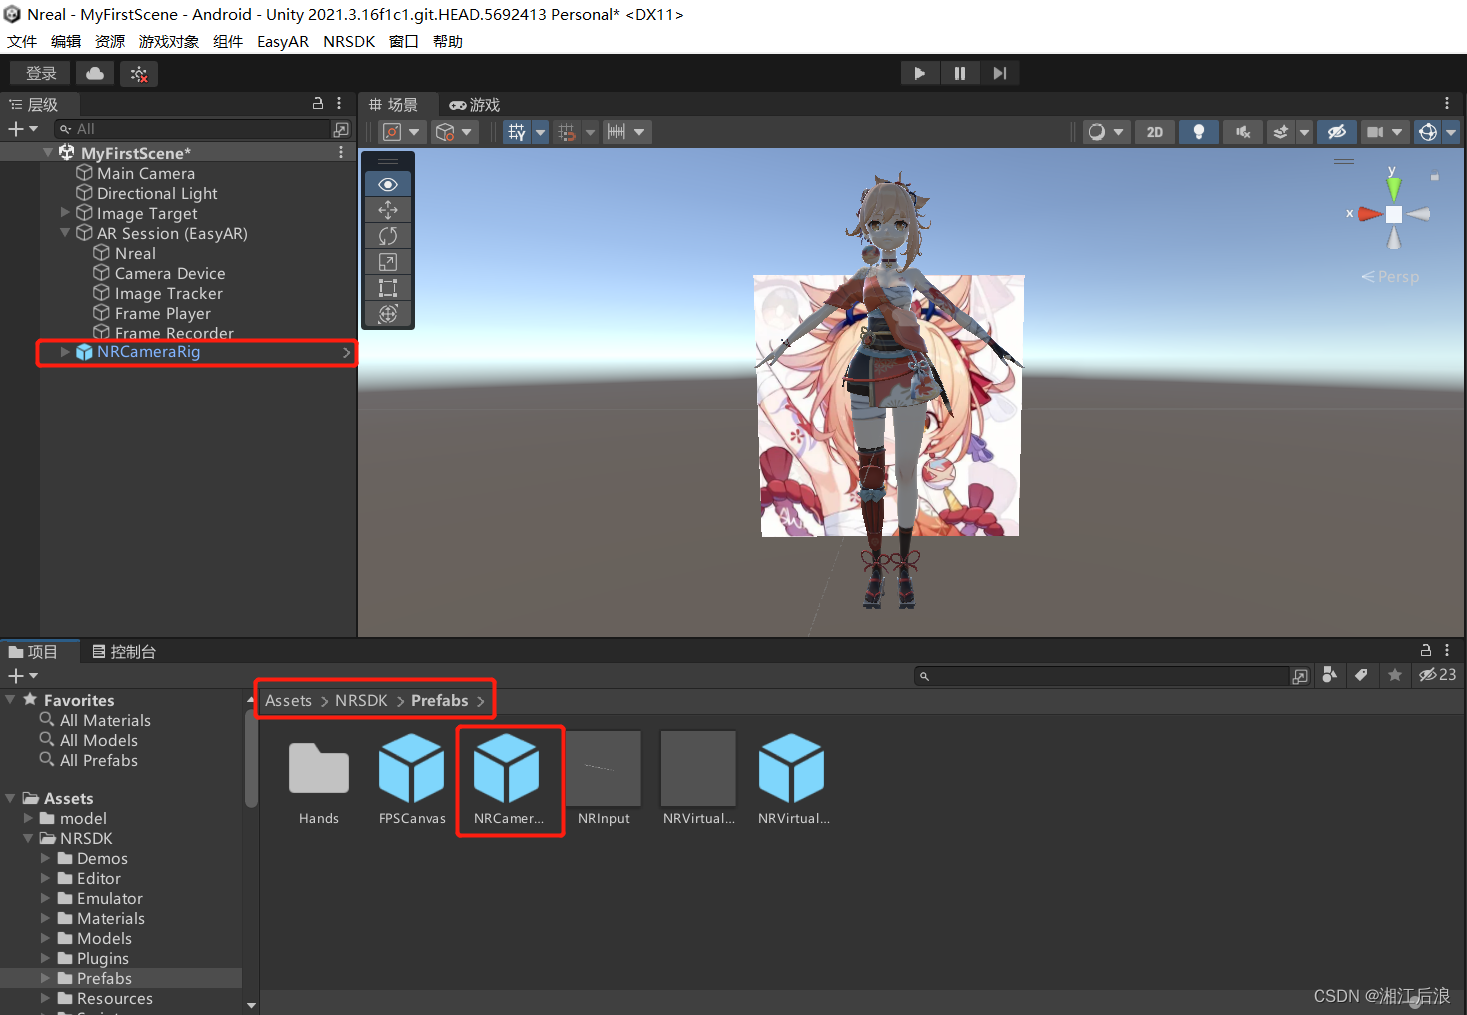
Task: Select Main Camera in hierarchy
Action: pyautogui.click(x=146, y=173)
